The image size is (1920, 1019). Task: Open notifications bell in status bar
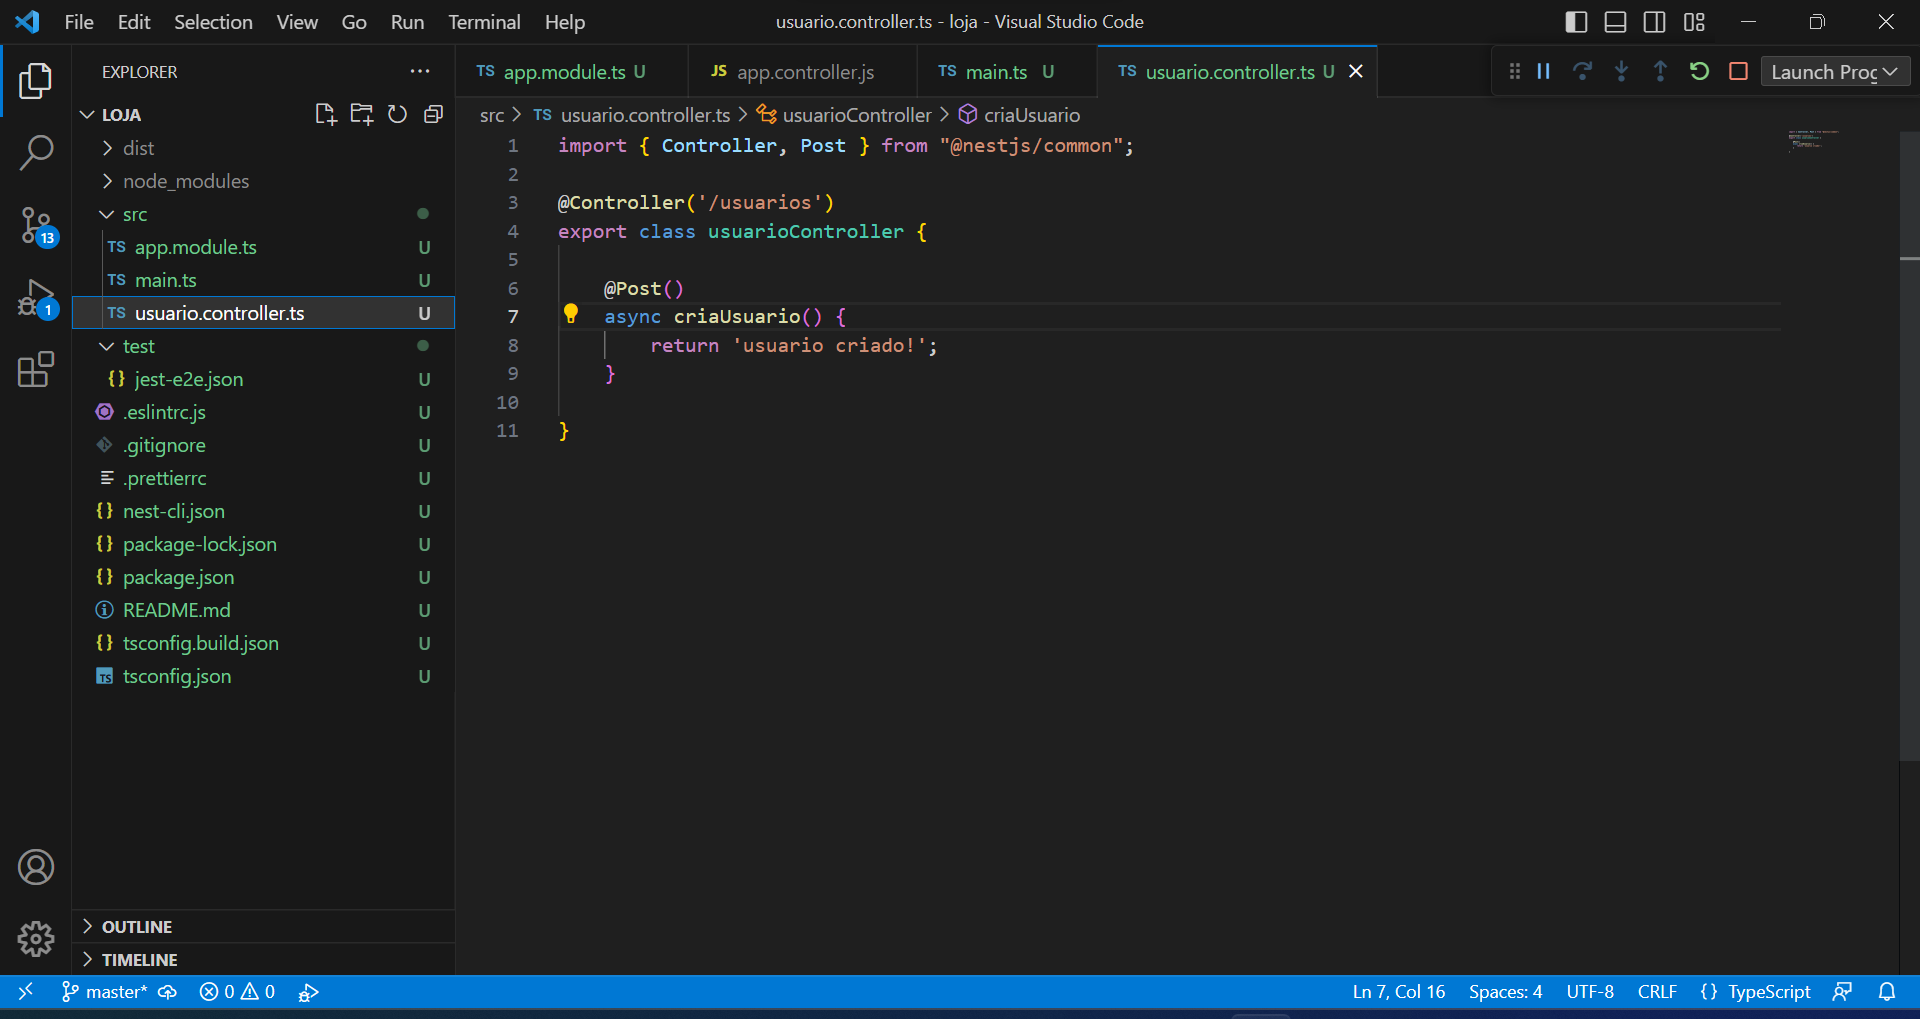(x=1886, y=991)
